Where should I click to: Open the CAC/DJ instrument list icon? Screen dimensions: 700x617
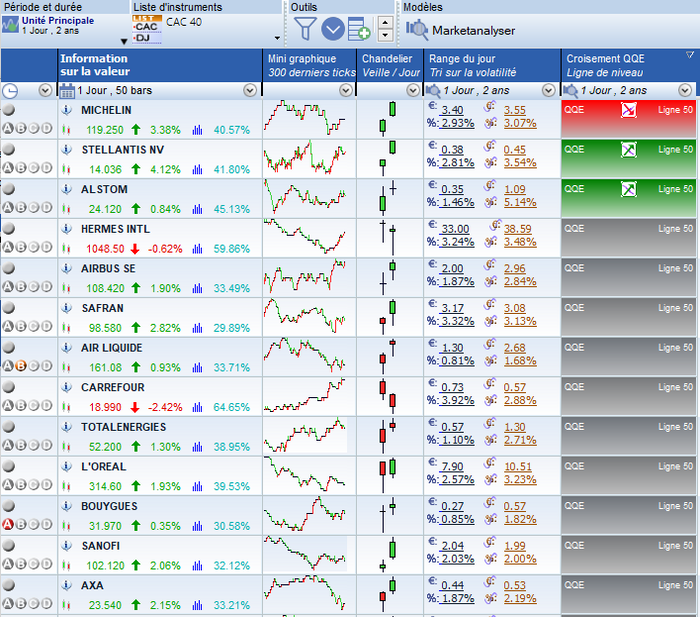[x=147, y=29]
